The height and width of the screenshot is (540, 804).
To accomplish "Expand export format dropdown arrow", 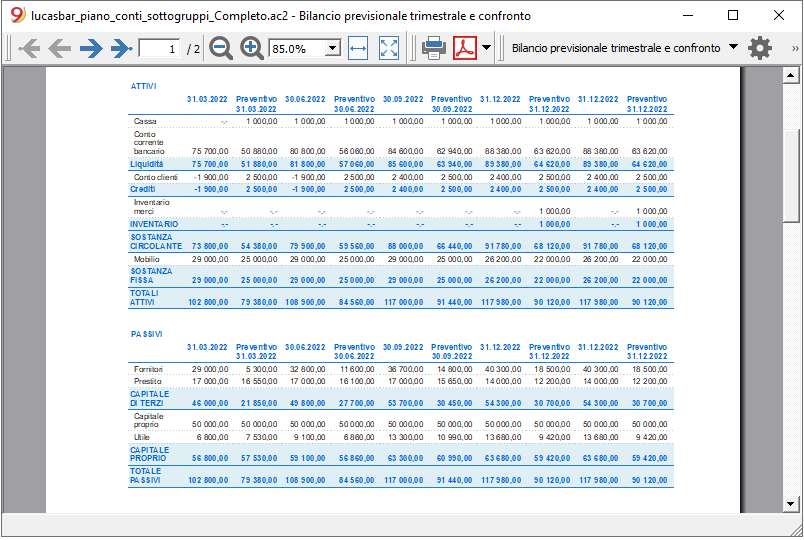I will pos(486,48).
